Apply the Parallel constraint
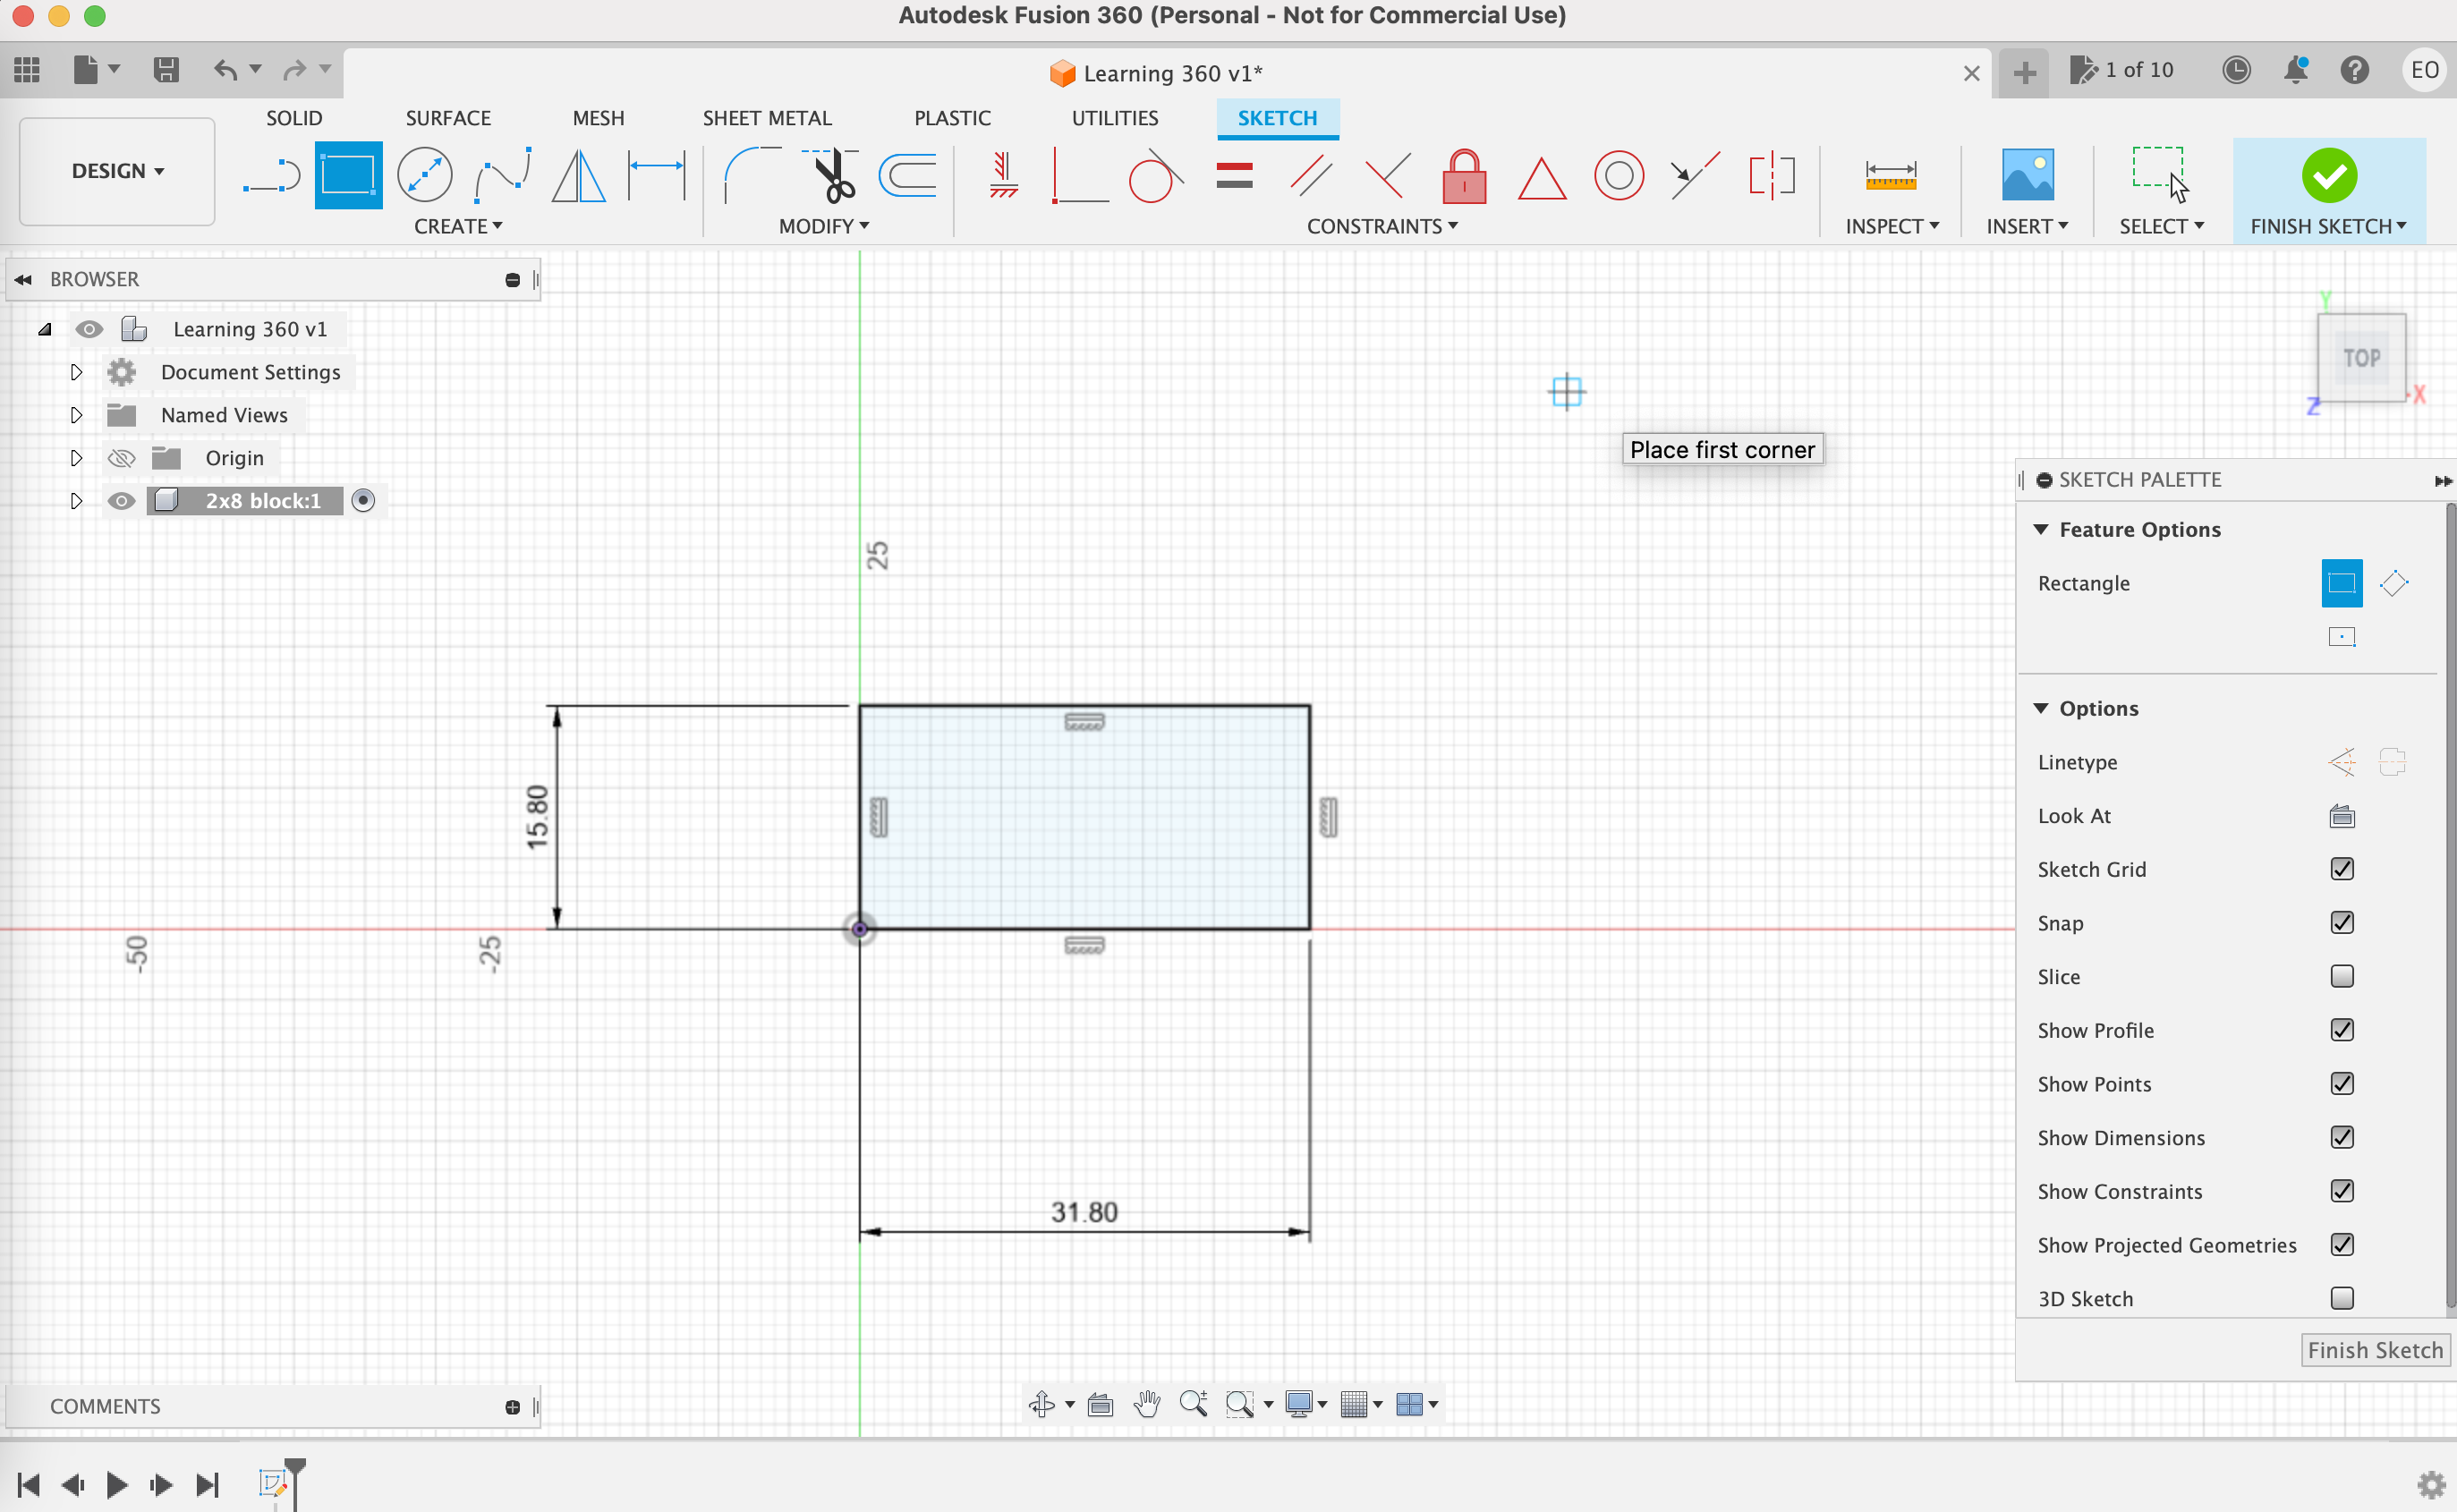 [x=1311, y=175]
